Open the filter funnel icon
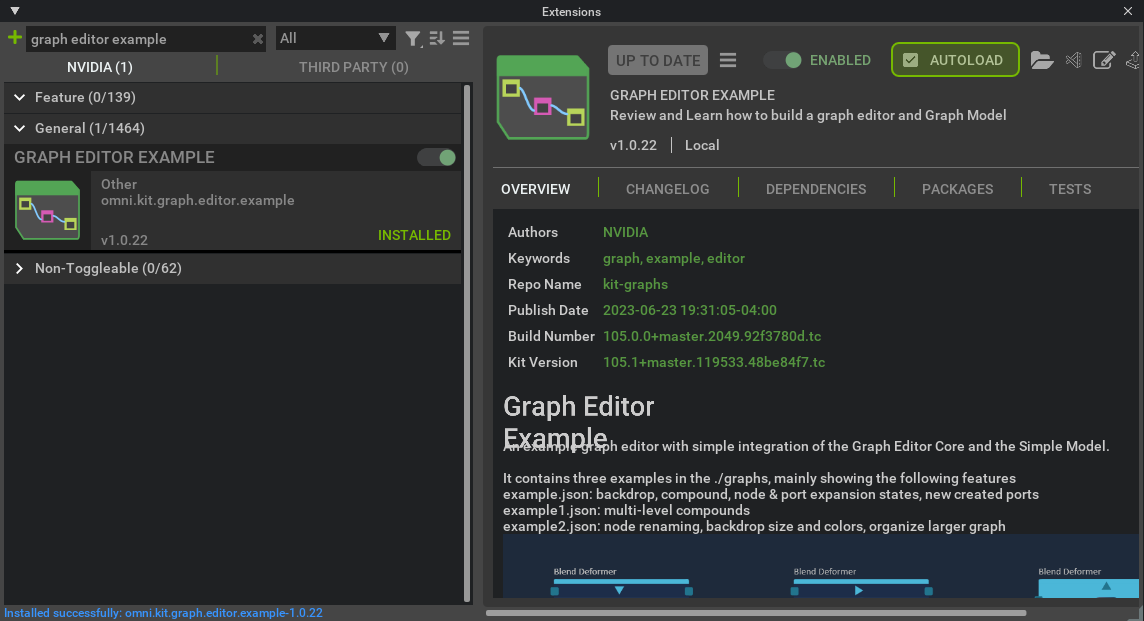This screenshot has height=621, width=1144. (x=413, y=39)
